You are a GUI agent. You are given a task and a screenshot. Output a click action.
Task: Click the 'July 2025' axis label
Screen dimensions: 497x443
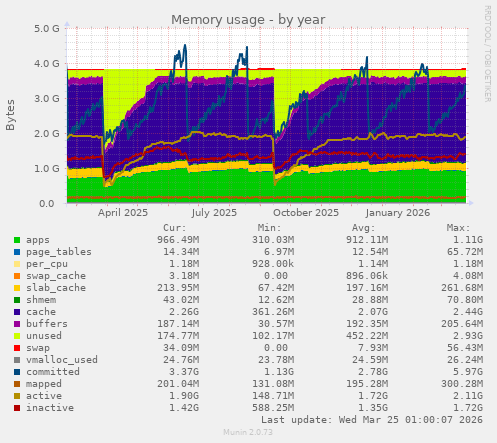(214, 213)
